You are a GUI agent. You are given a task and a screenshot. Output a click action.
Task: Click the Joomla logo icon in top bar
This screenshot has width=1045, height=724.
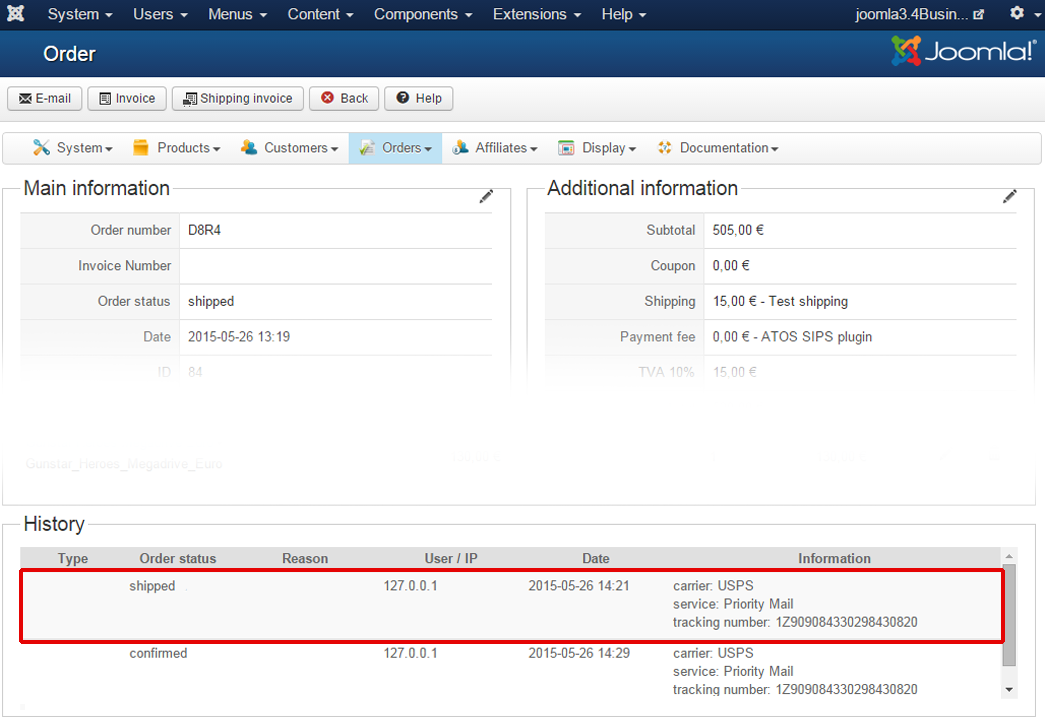[15, 13]
